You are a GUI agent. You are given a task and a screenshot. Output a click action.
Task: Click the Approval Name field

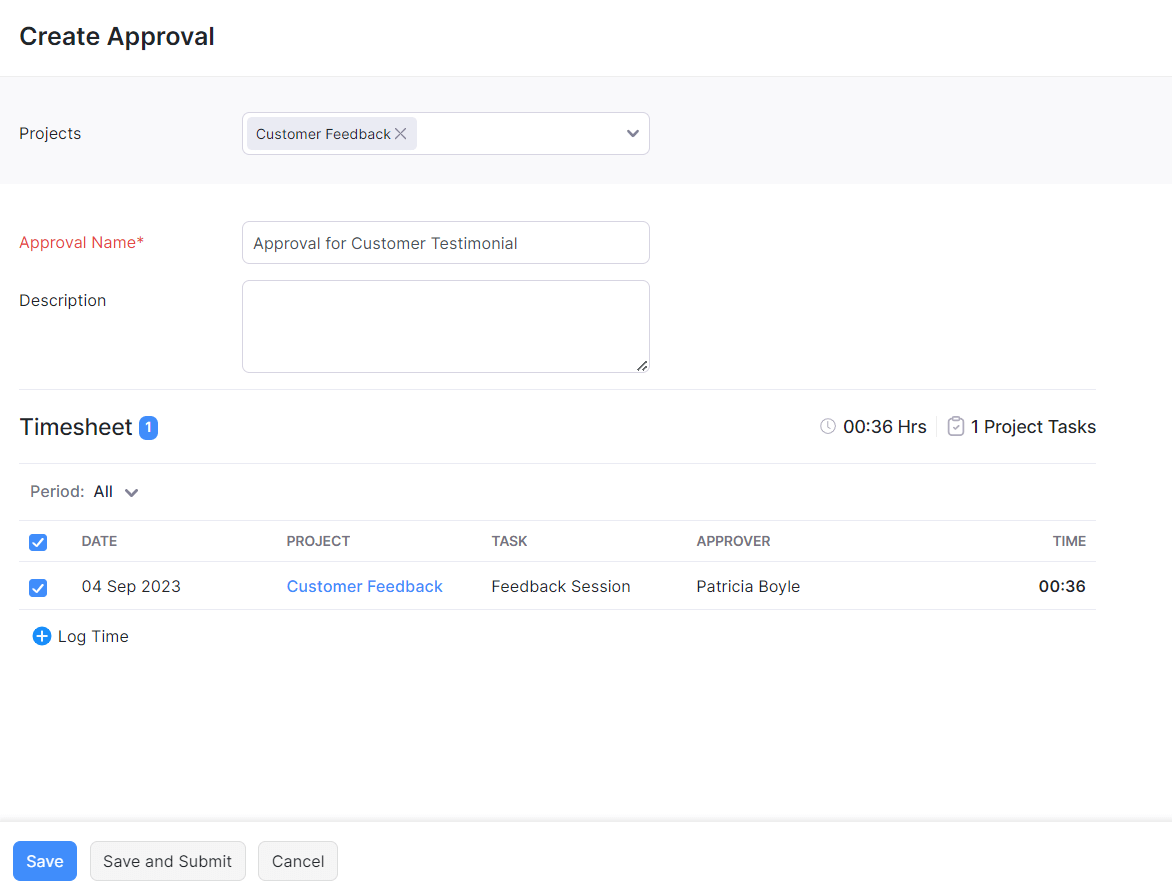tap(445, 242)
